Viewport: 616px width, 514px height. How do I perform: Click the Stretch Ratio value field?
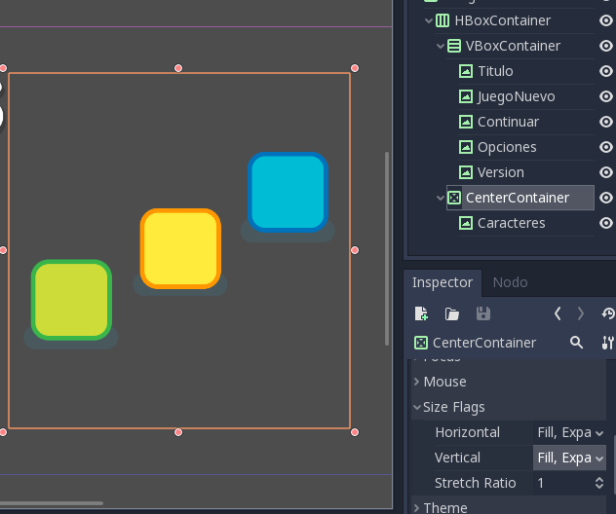click(563, 483)
